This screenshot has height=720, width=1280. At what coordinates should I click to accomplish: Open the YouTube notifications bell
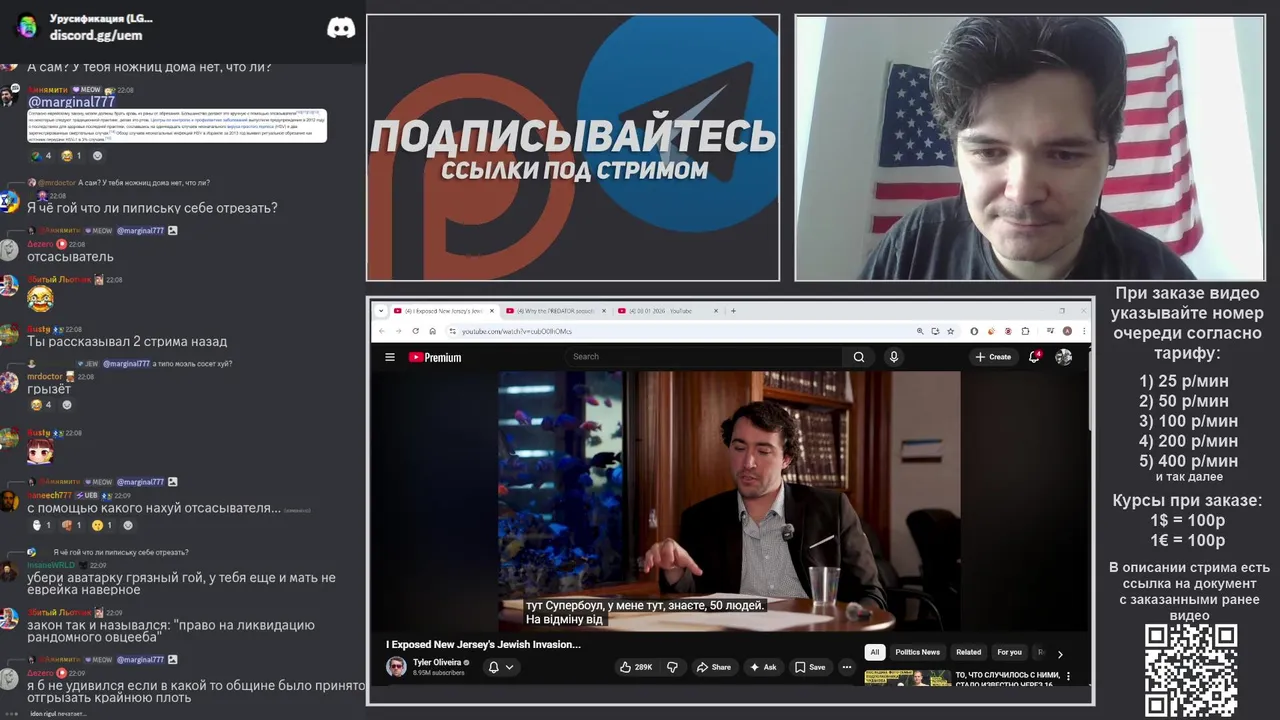(x=1035, y=357)
